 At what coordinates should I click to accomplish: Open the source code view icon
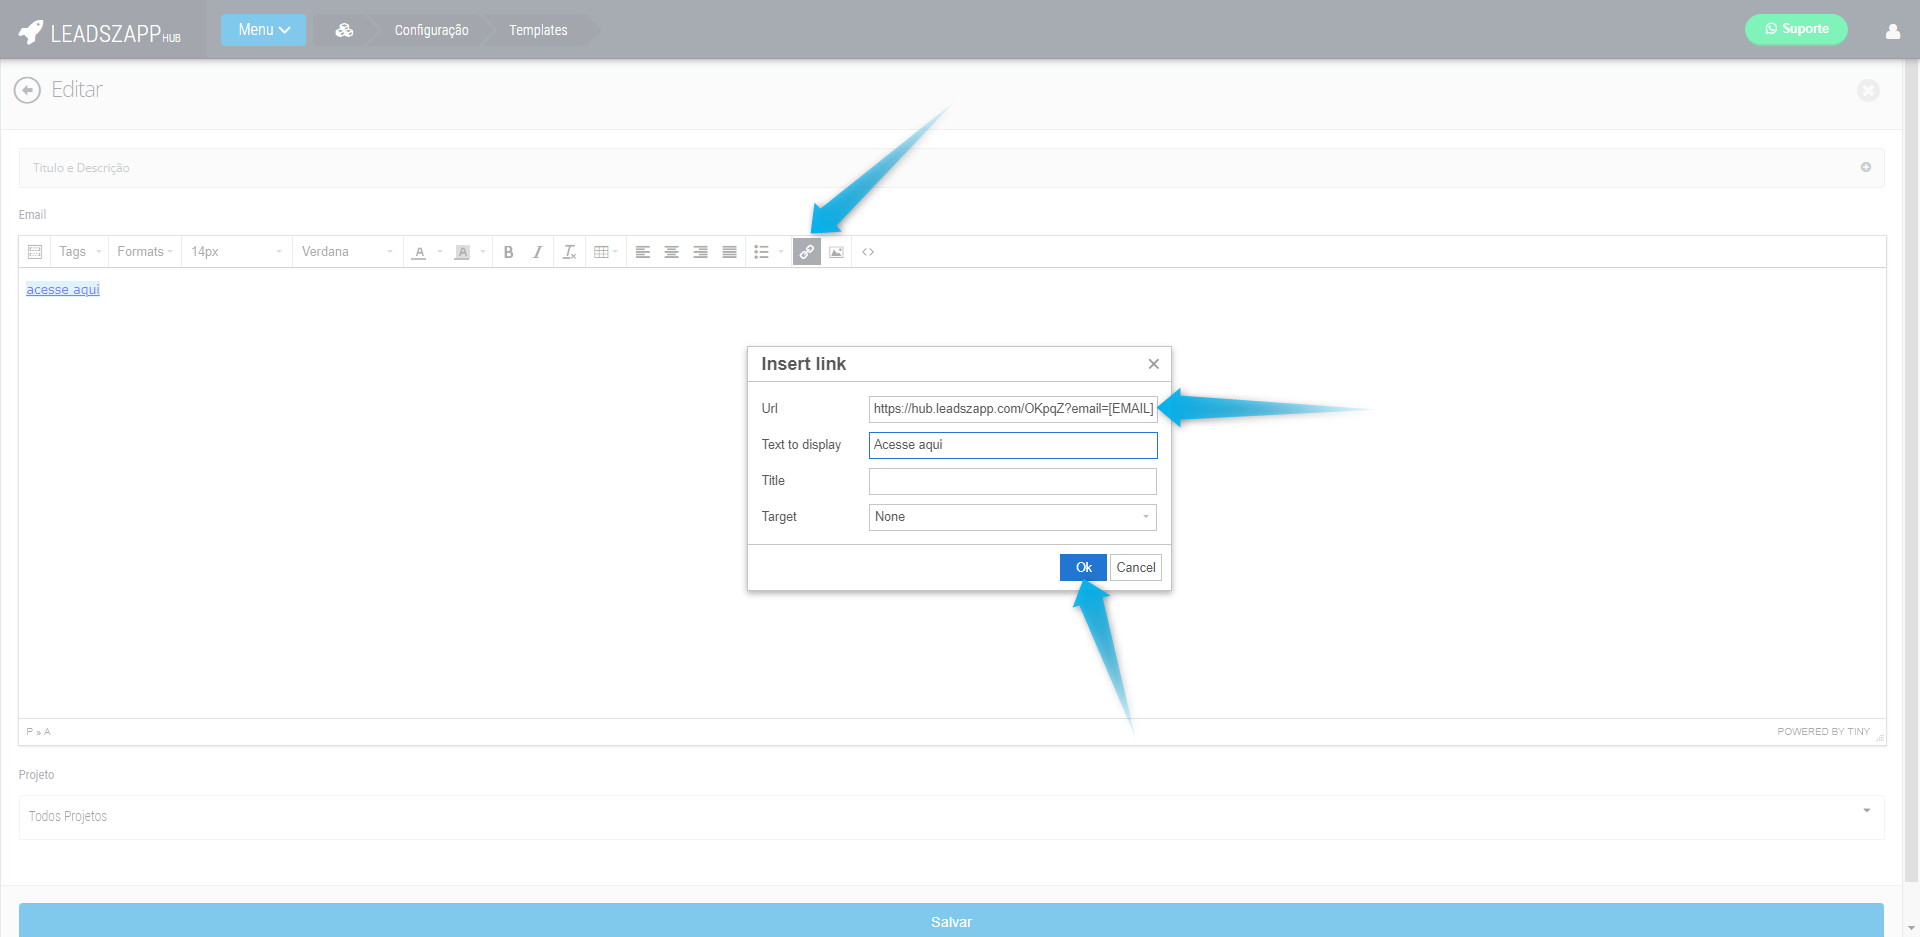[868, 252]
